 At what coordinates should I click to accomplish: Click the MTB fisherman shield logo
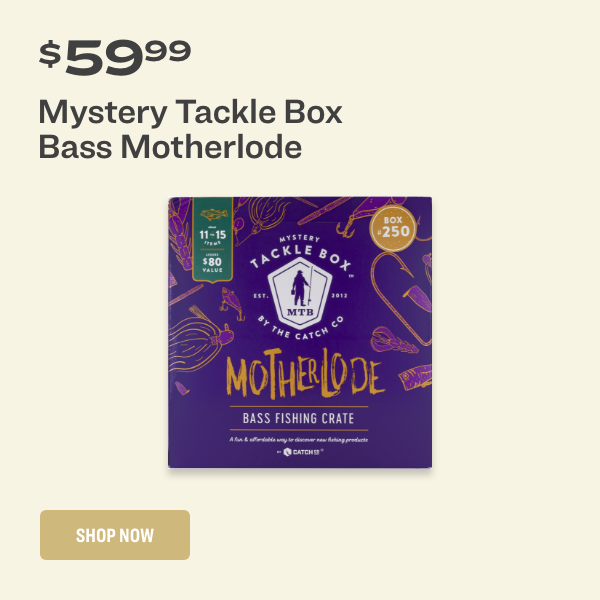[x=300, y=293]
